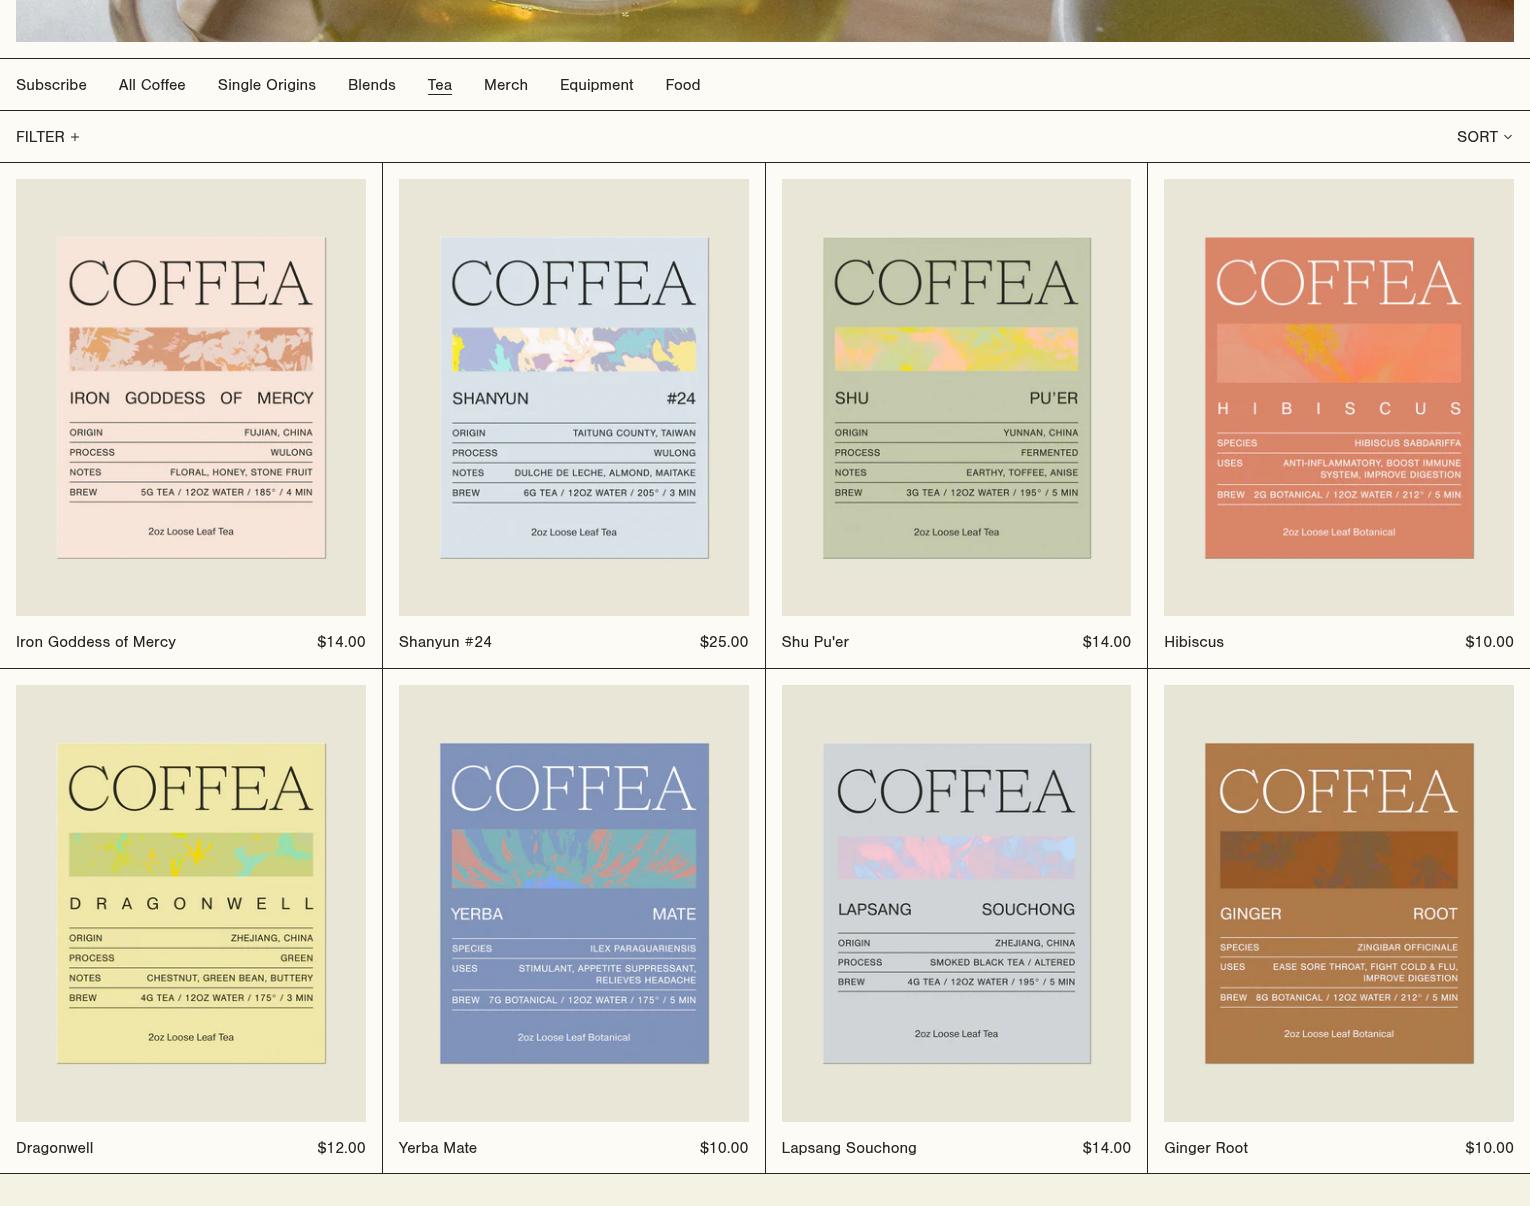Open the Lapsang Souchong package image
Image resolution: width=1530 pixels, height=1206 pixels.
pos(956,903)
